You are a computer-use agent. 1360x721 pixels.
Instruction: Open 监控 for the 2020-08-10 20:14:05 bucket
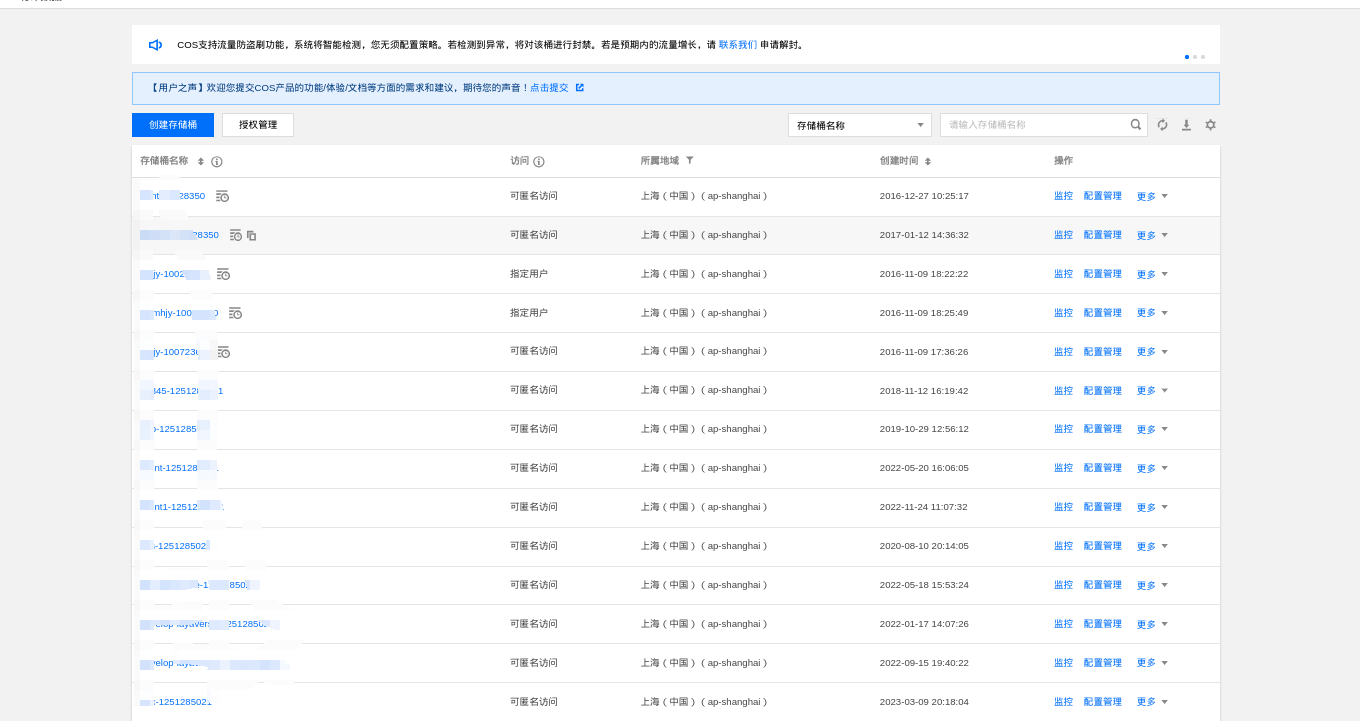1063,546
